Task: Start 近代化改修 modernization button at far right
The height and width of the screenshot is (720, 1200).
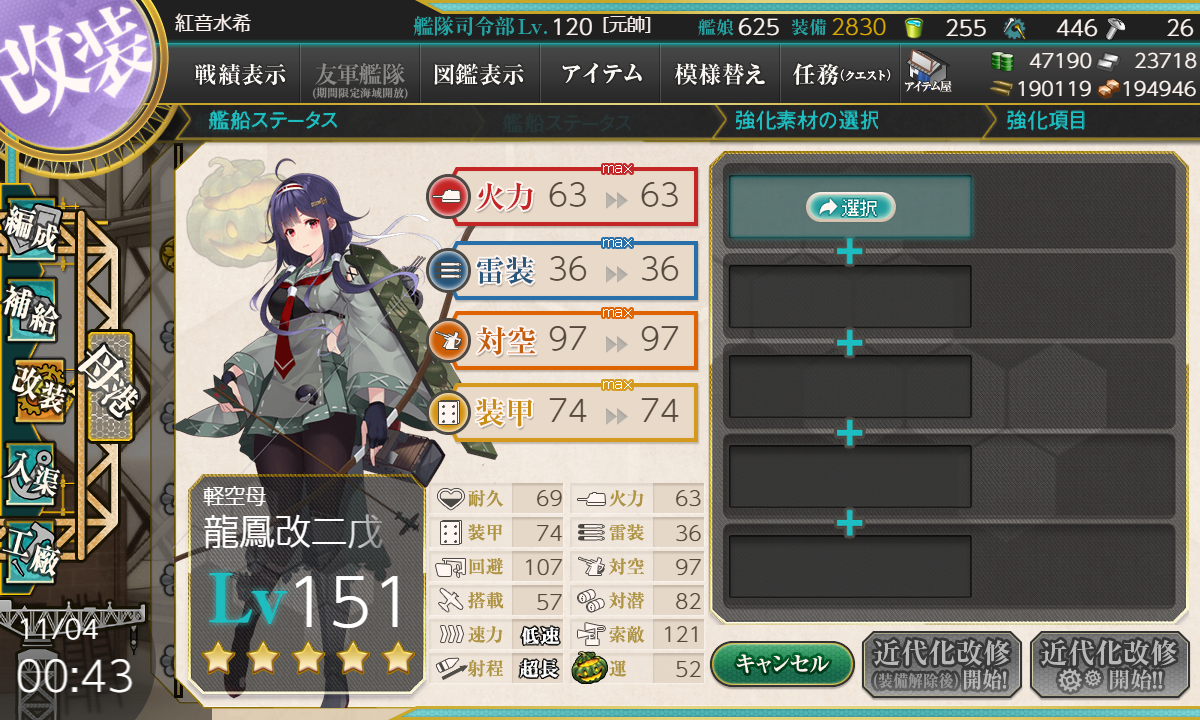Action: pyautogui.click(x=1110, y=665)
